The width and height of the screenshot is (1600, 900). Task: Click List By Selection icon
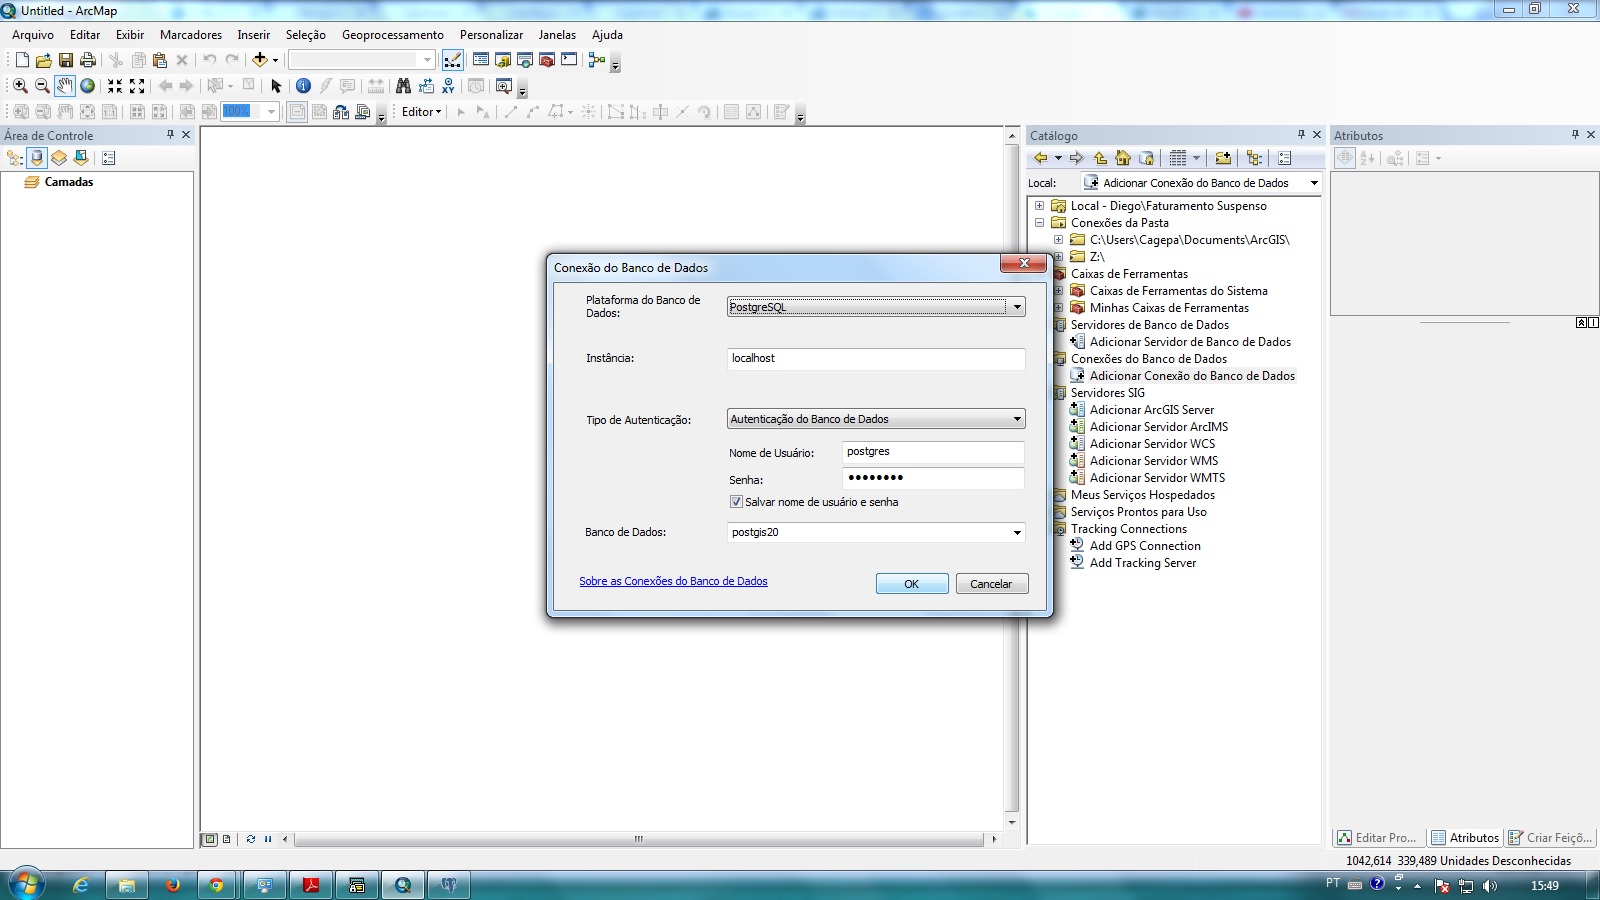[x=81, y=158]
